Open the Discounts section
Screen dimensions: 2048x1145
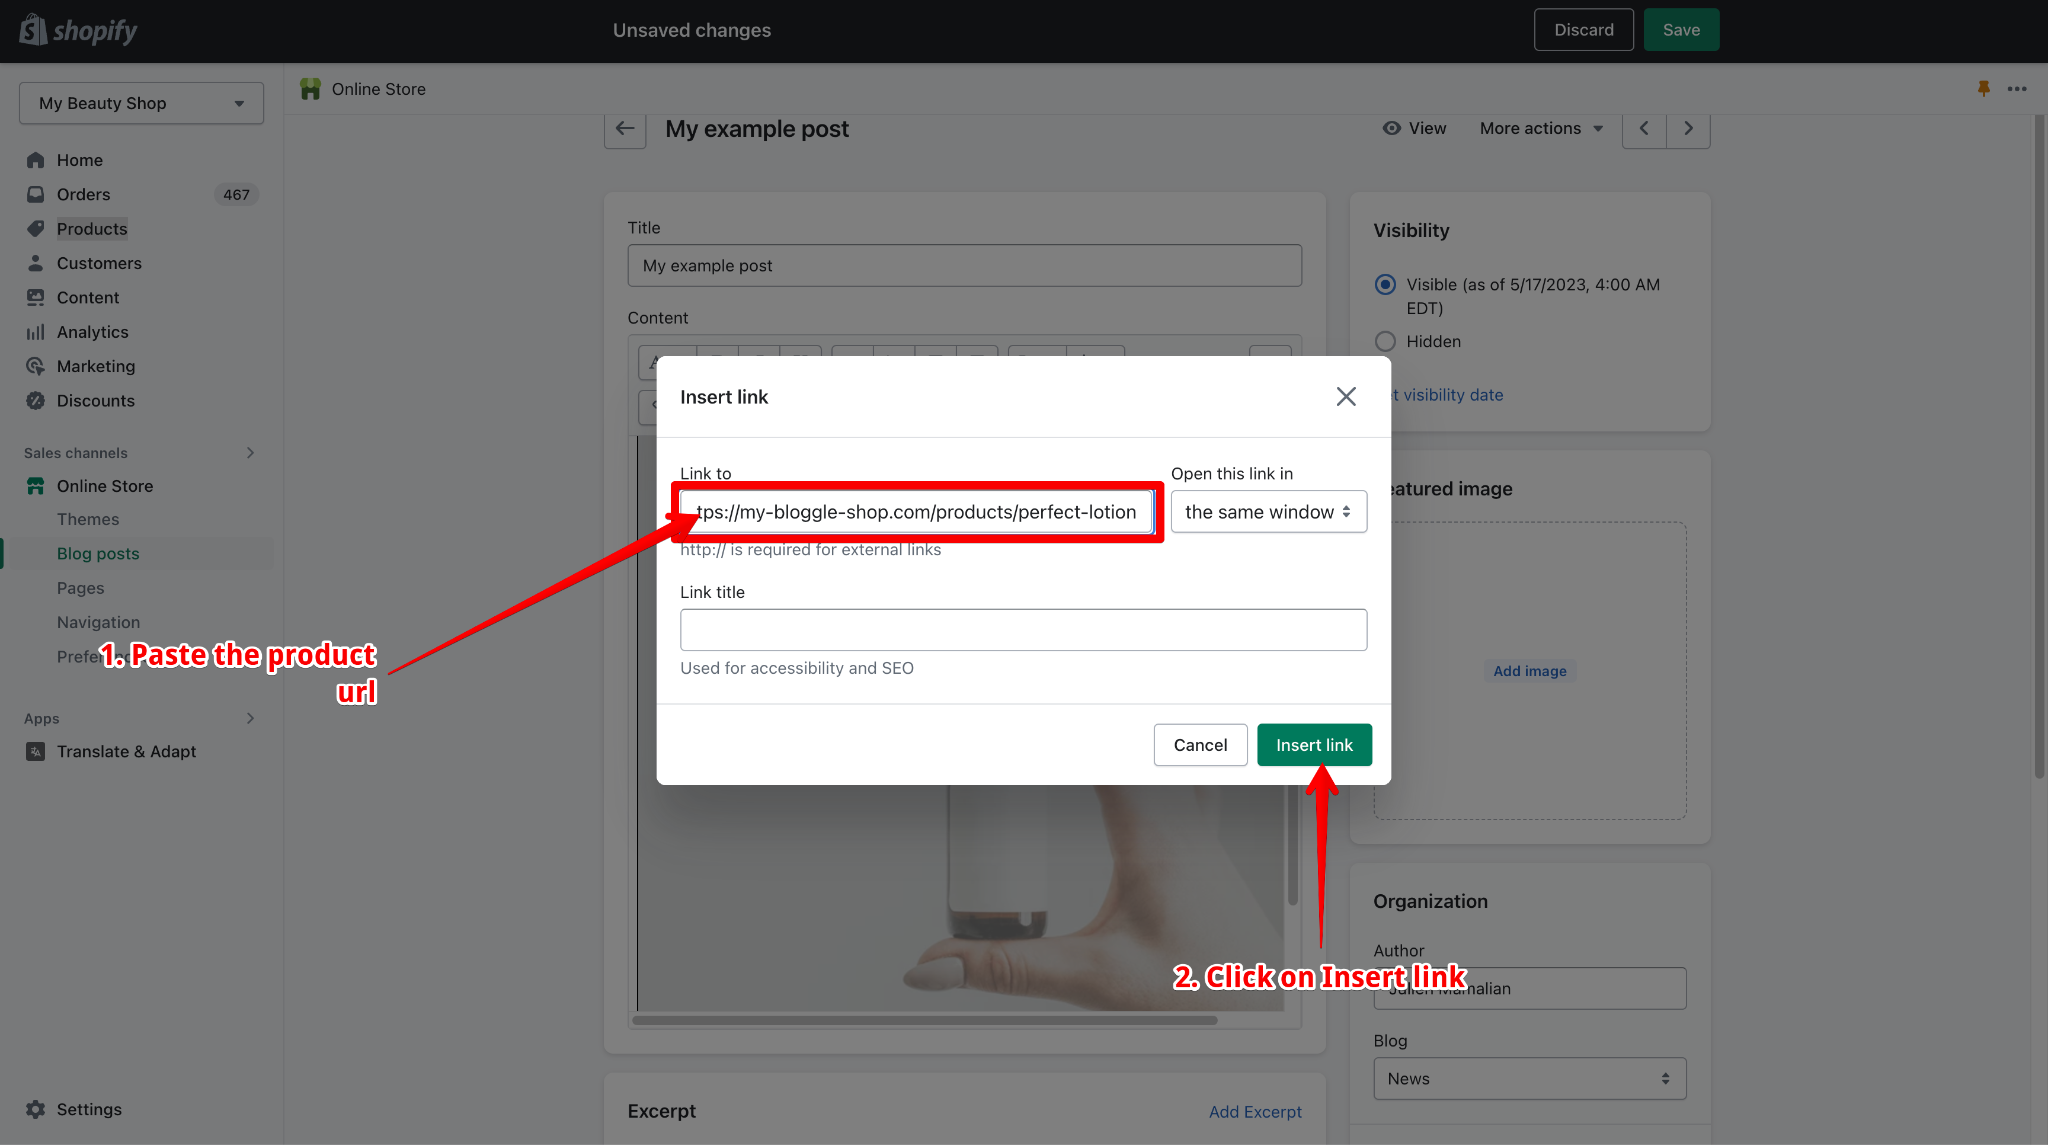coord(93,400)
